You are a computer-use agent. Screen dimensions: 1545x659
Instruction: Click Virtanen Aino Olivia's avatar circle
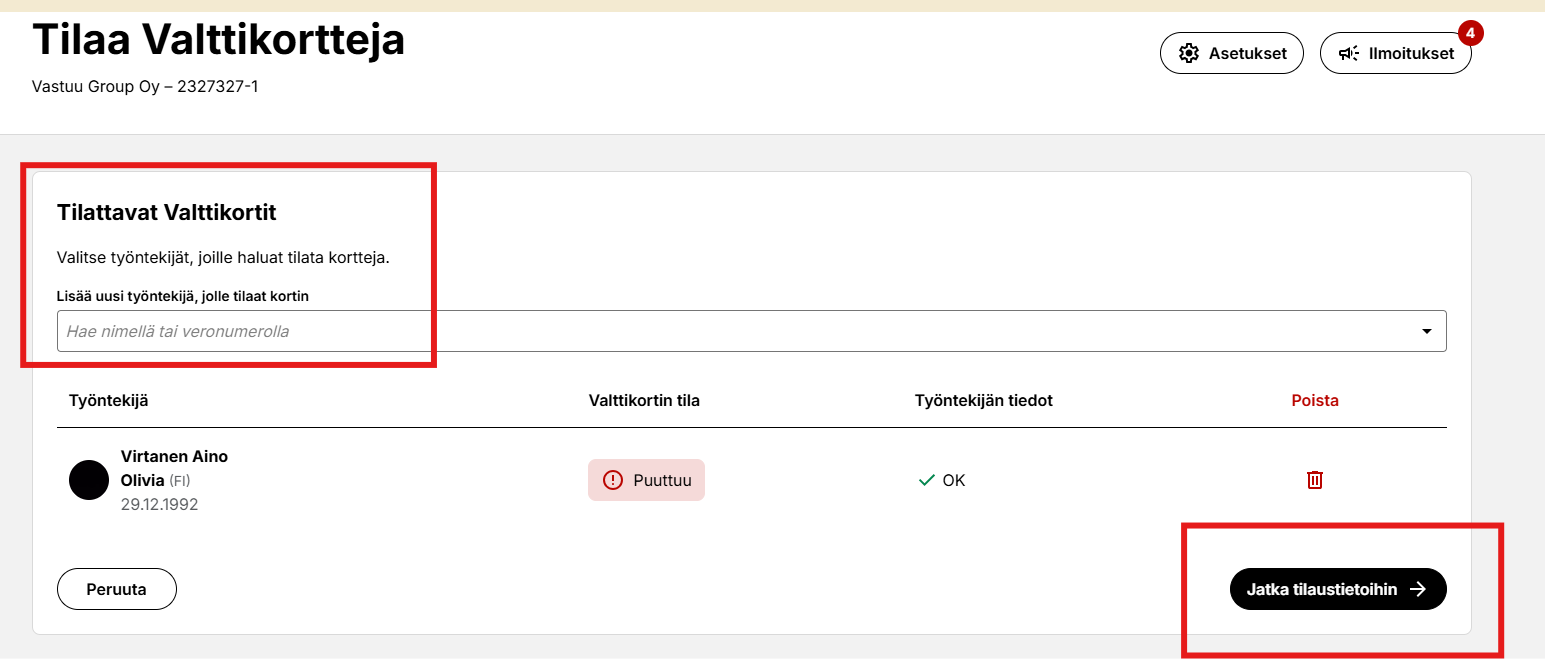89,480
